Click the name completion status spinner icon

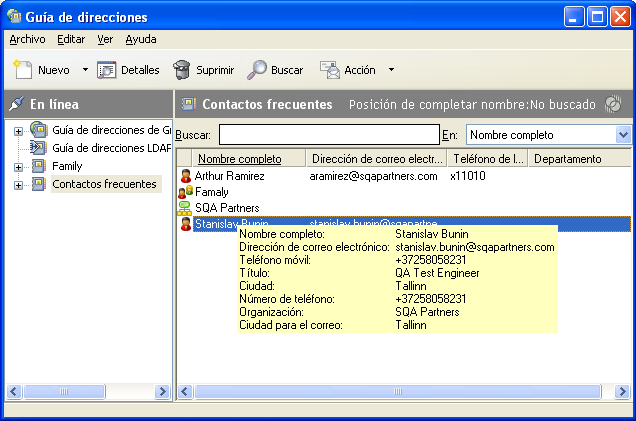click(x=613, y=104)
